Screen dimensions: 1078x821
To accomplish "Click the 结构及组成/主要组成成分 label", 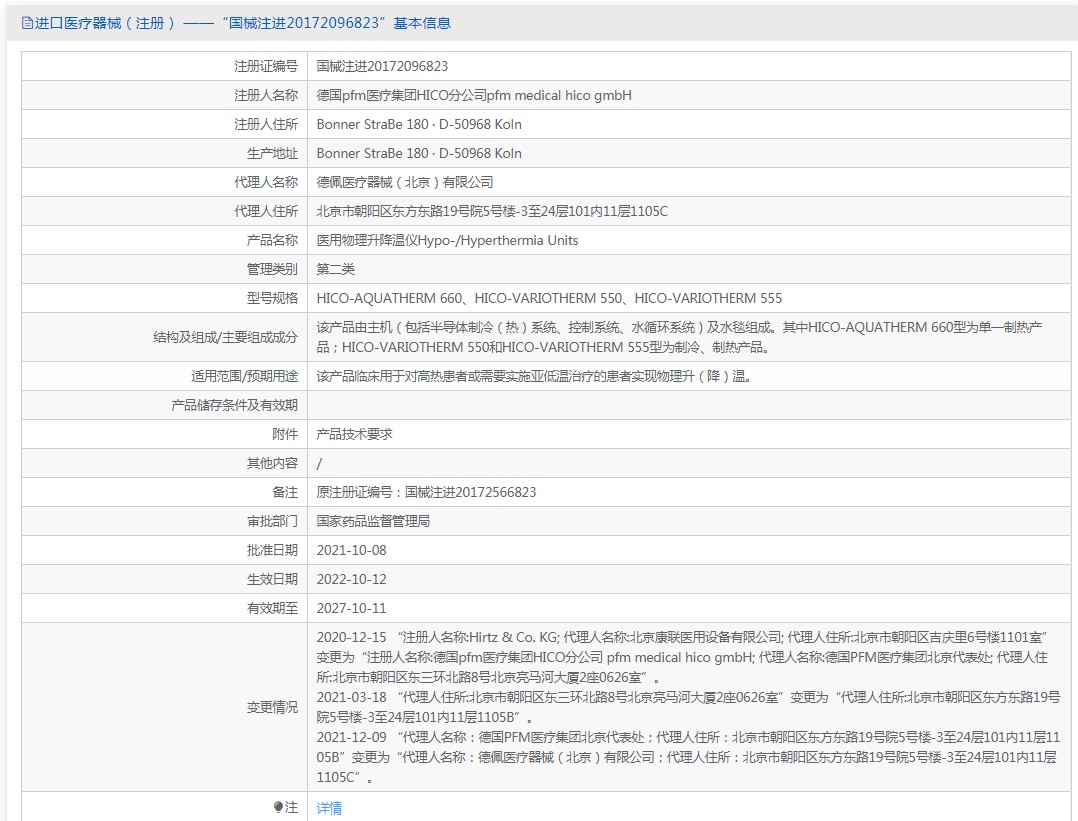I will [x=226, y=337].
